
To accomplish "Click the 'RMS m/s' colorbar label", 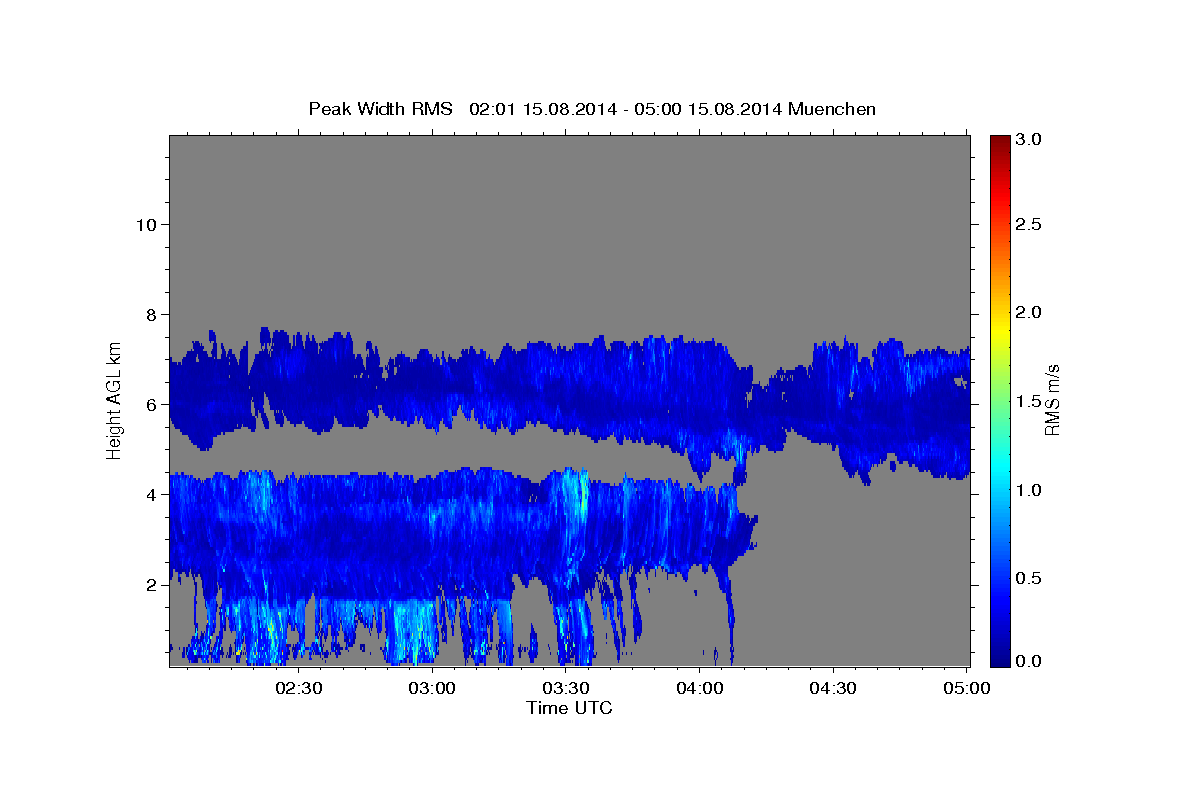I will click(1052, 400).
